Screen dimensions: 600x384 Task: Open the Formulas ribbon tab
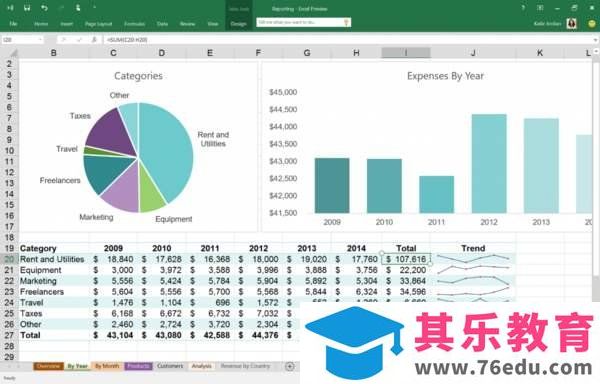[134, 24]
